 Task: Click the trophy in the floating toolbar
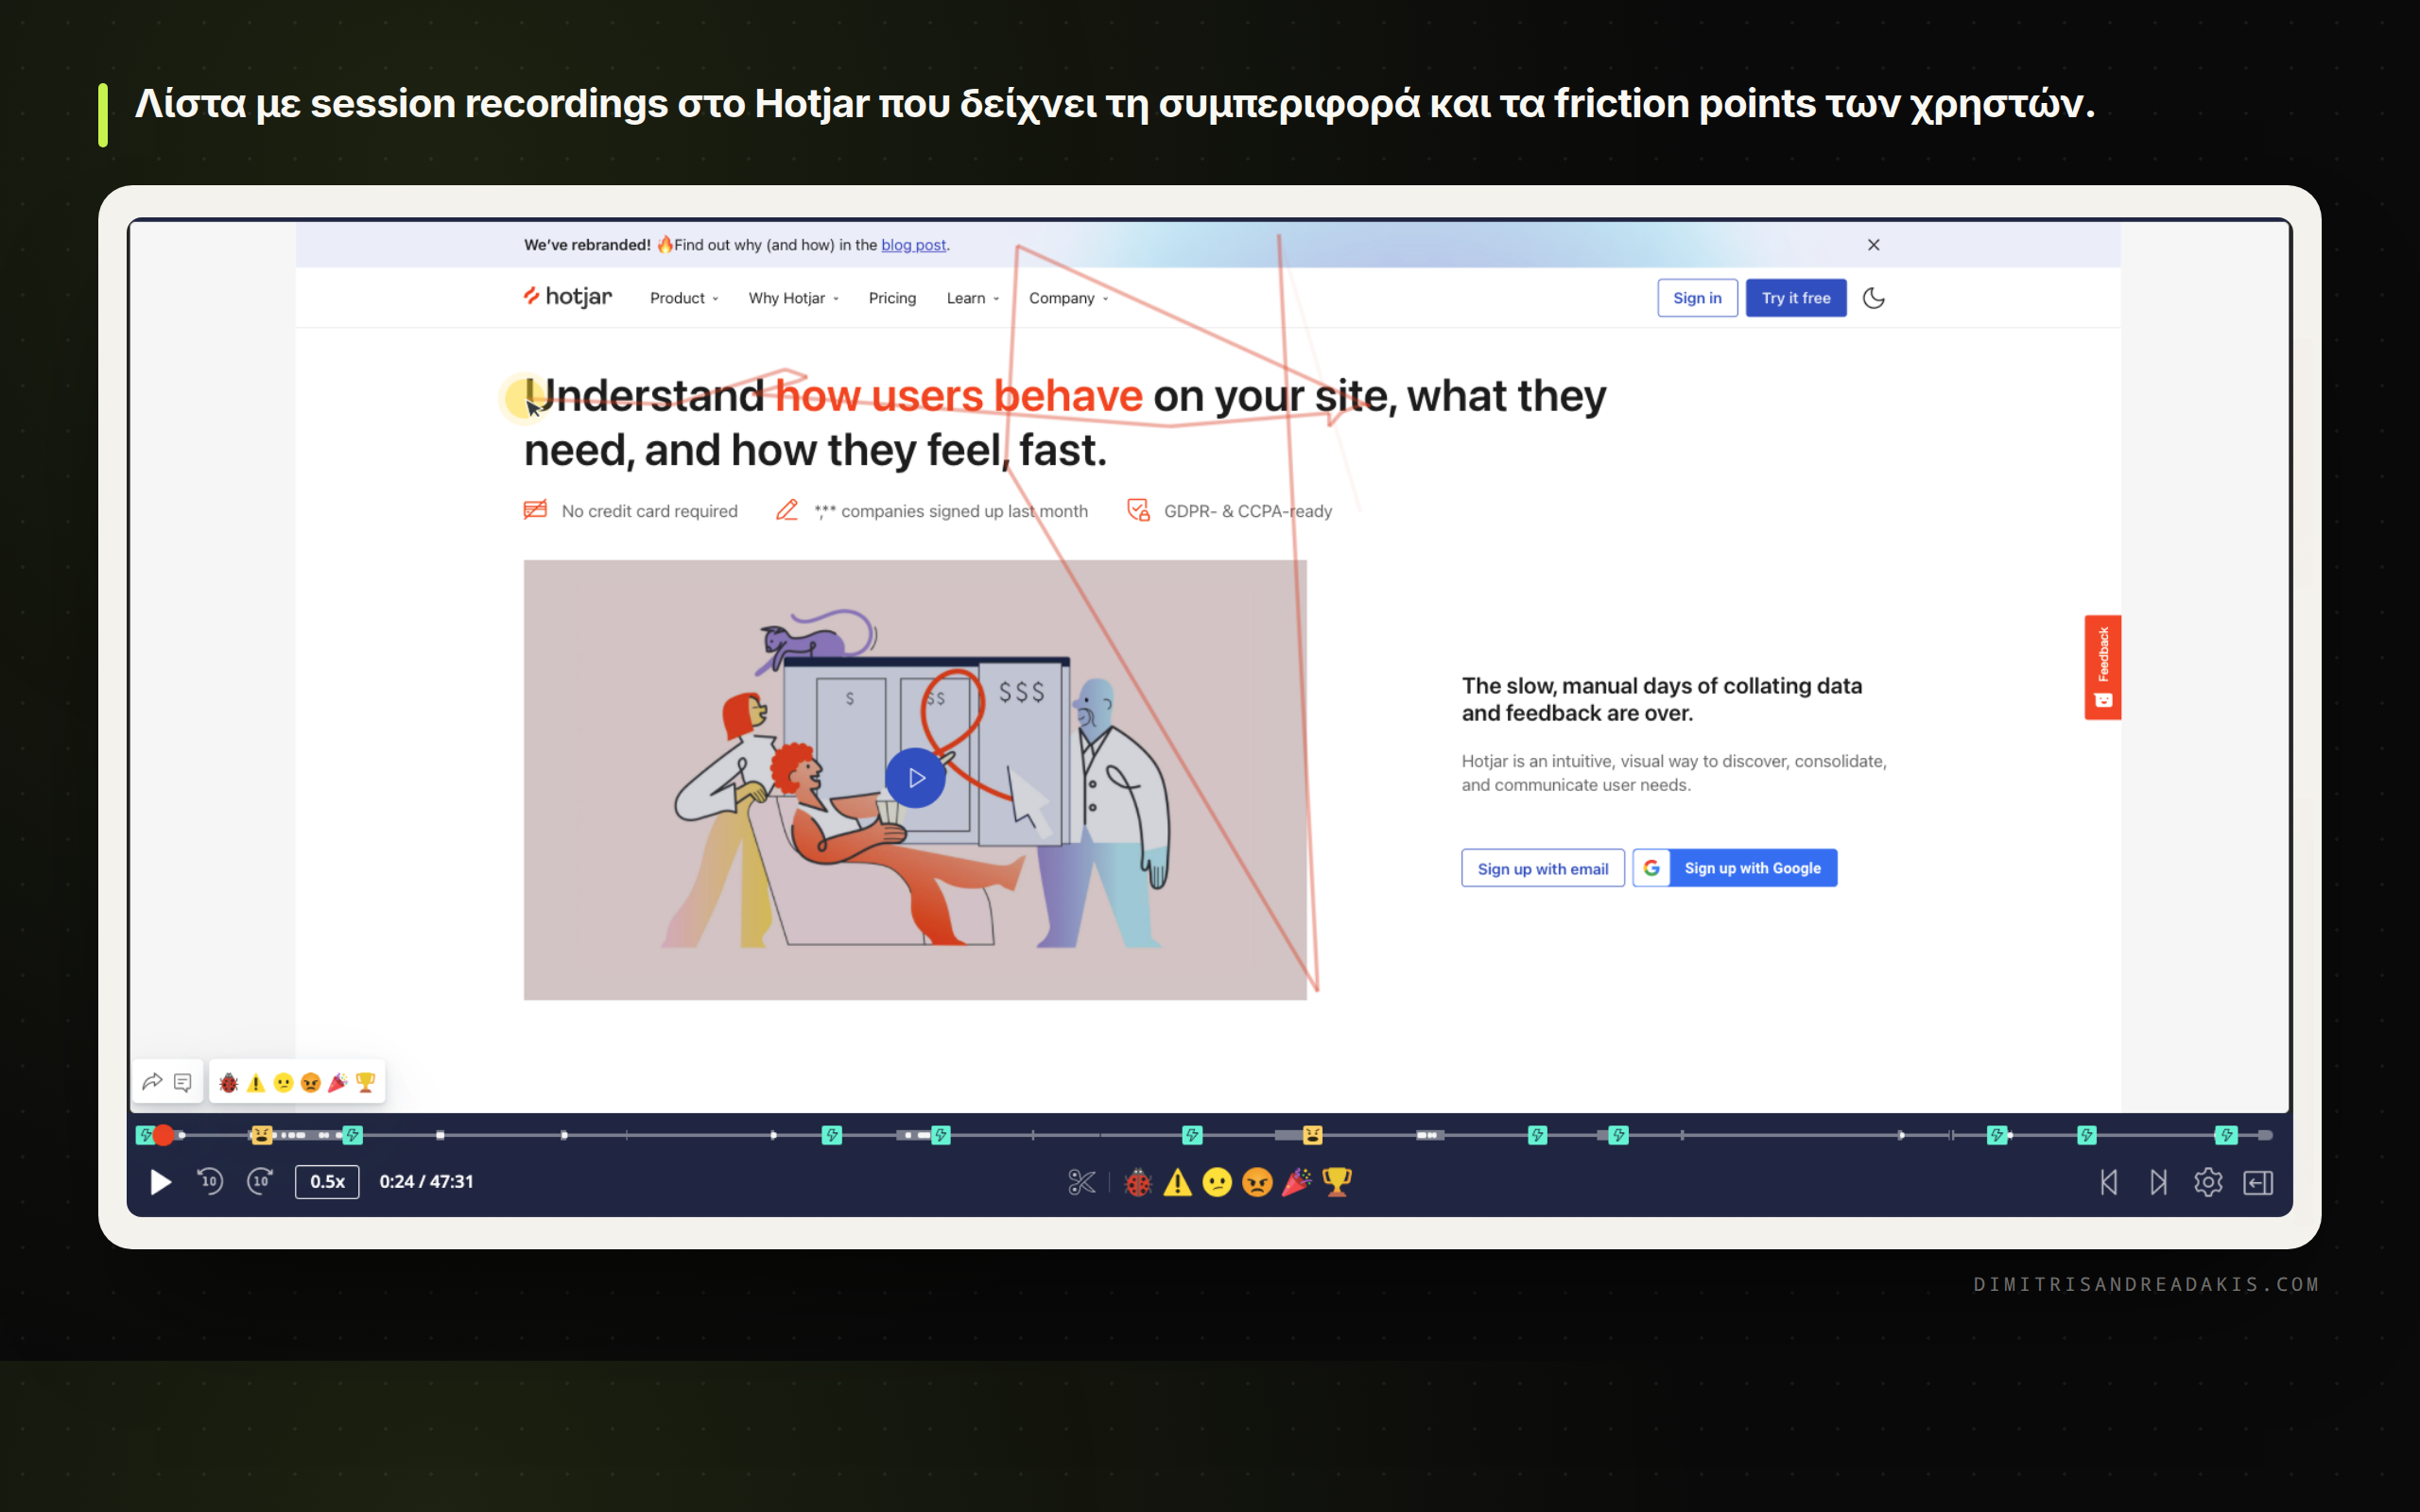366,1083
